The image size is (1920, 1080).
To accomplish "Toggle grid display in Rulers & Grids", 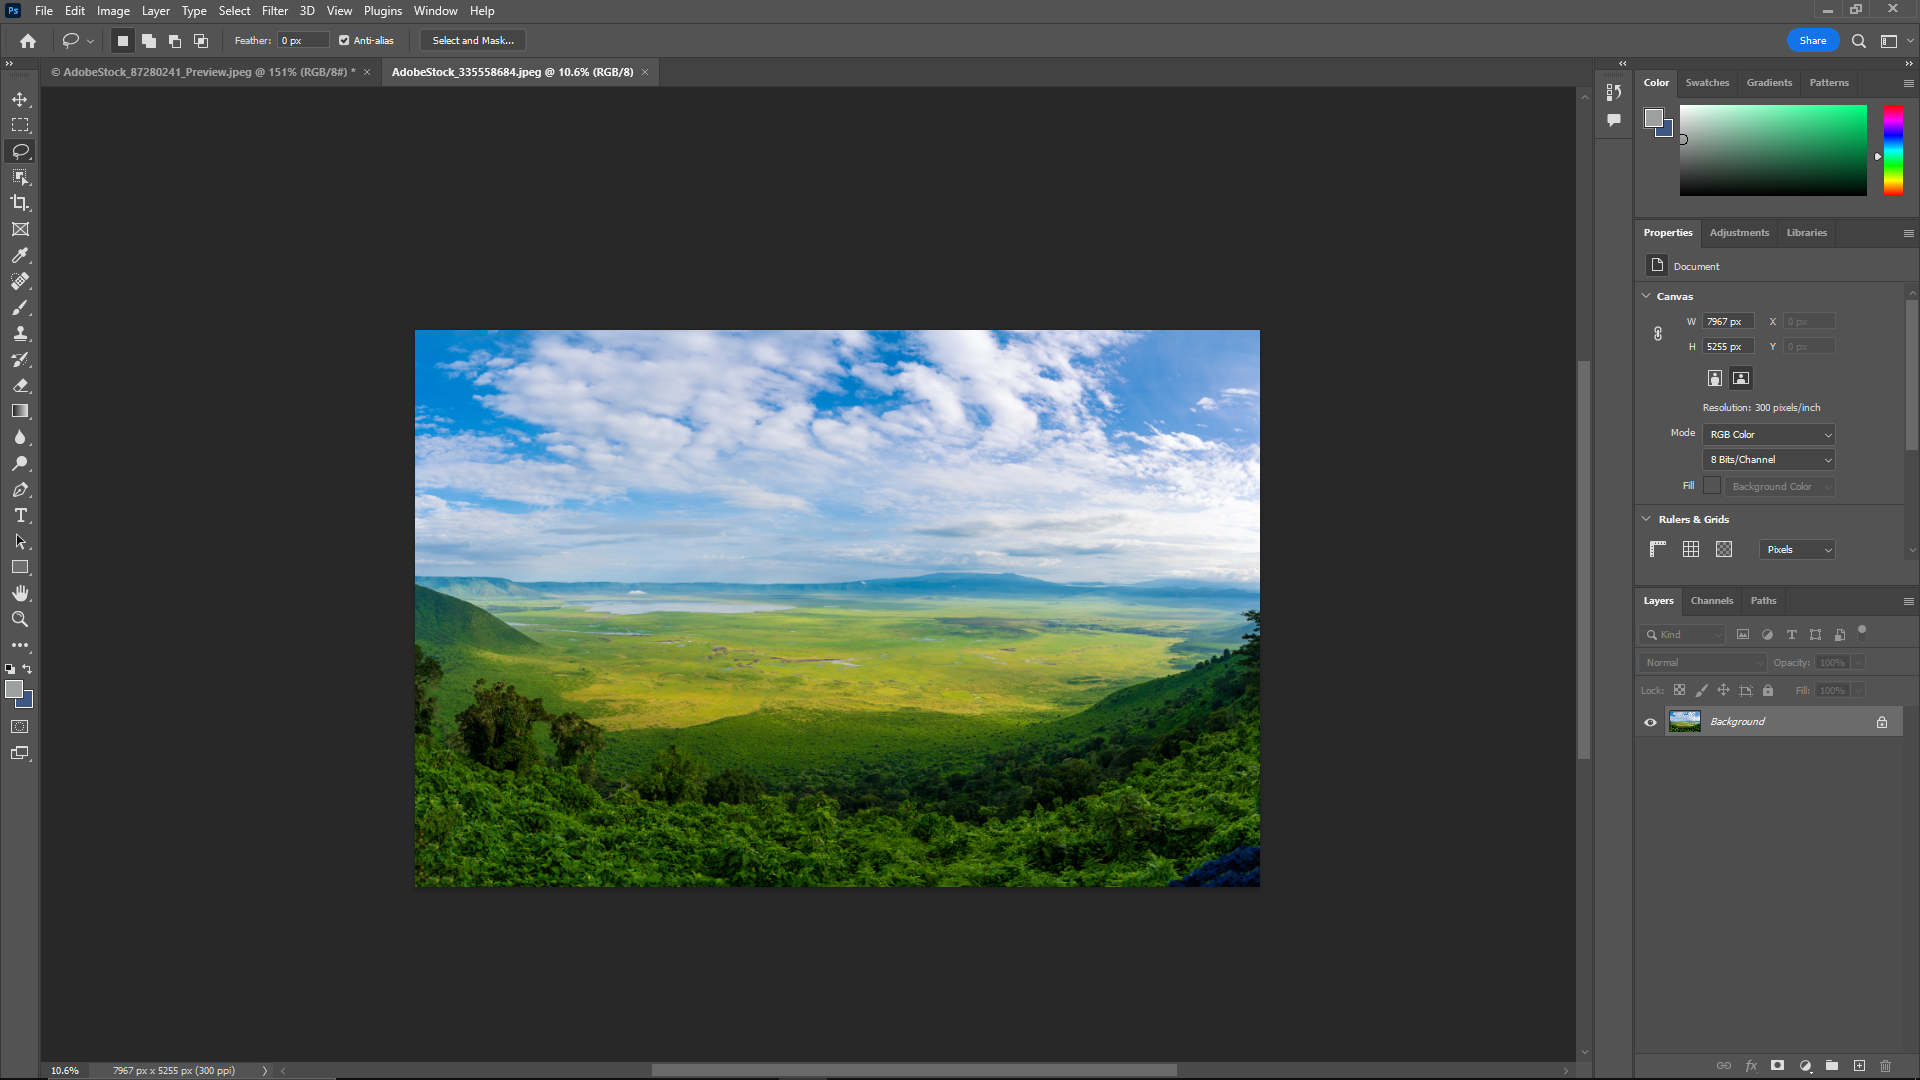I will point(1691,549).
